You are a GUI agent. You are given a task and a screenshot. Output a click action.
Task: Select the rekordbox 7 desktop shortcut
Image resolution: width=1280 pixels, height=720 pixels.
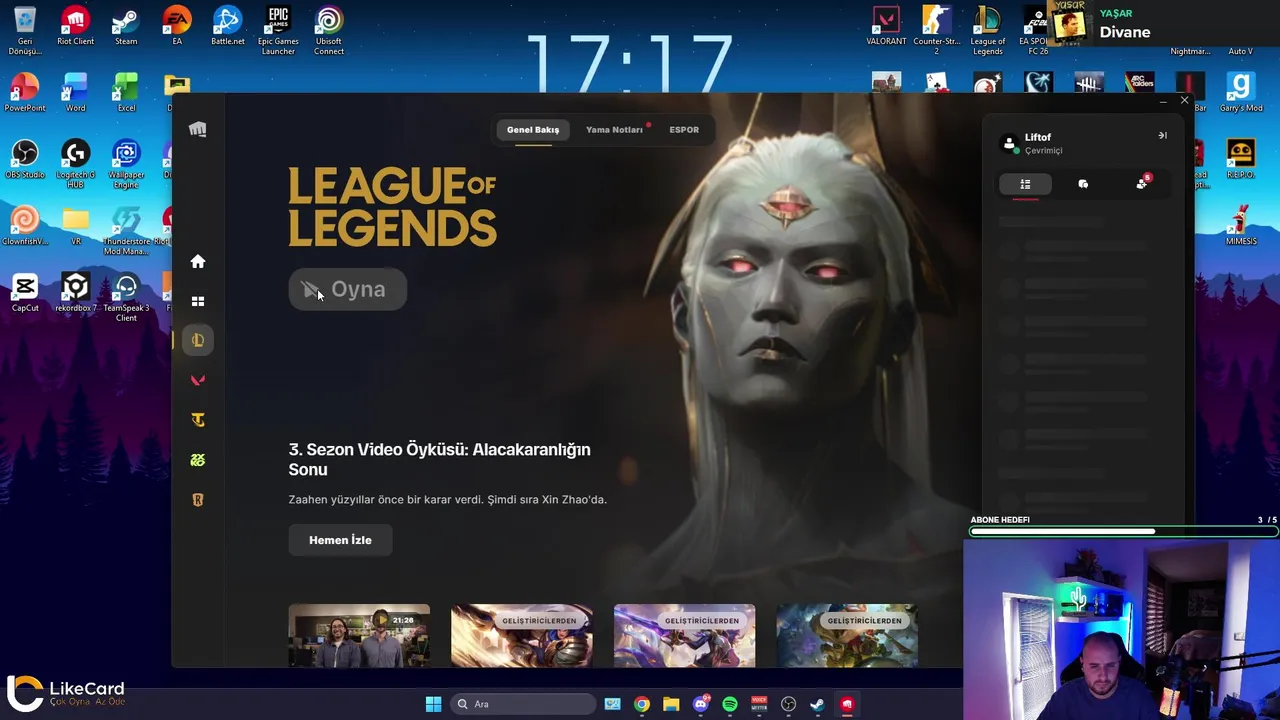pos(75,292)
